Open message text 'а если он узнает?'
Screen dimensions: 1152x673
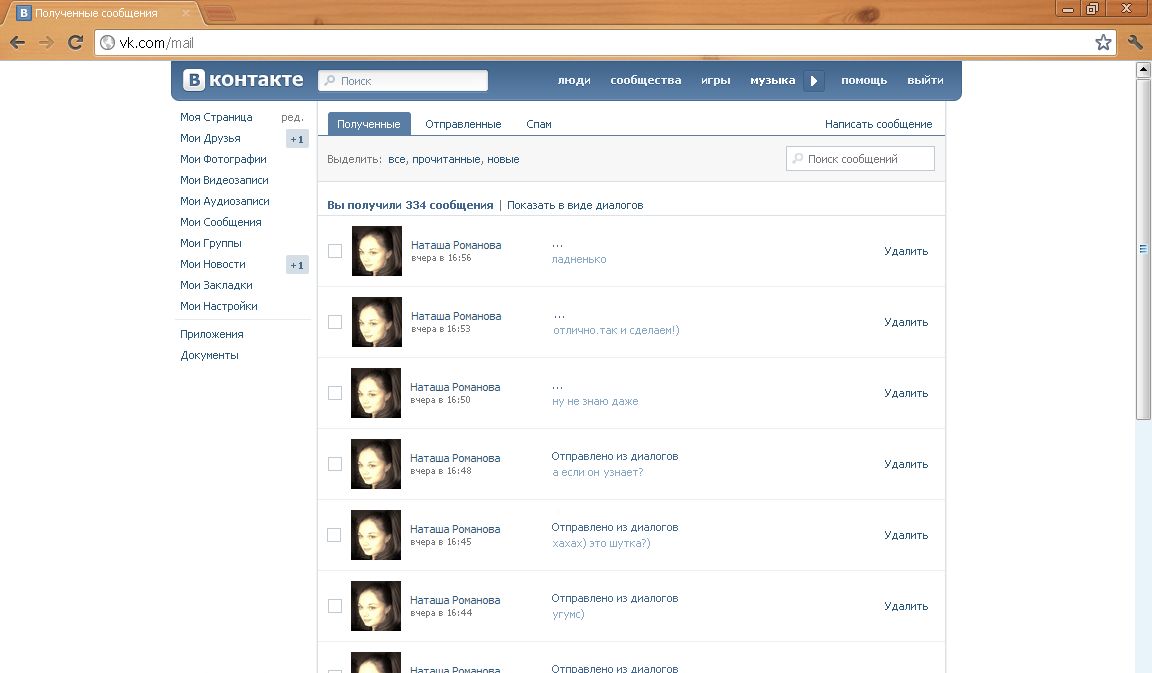[x=597, y=472]
